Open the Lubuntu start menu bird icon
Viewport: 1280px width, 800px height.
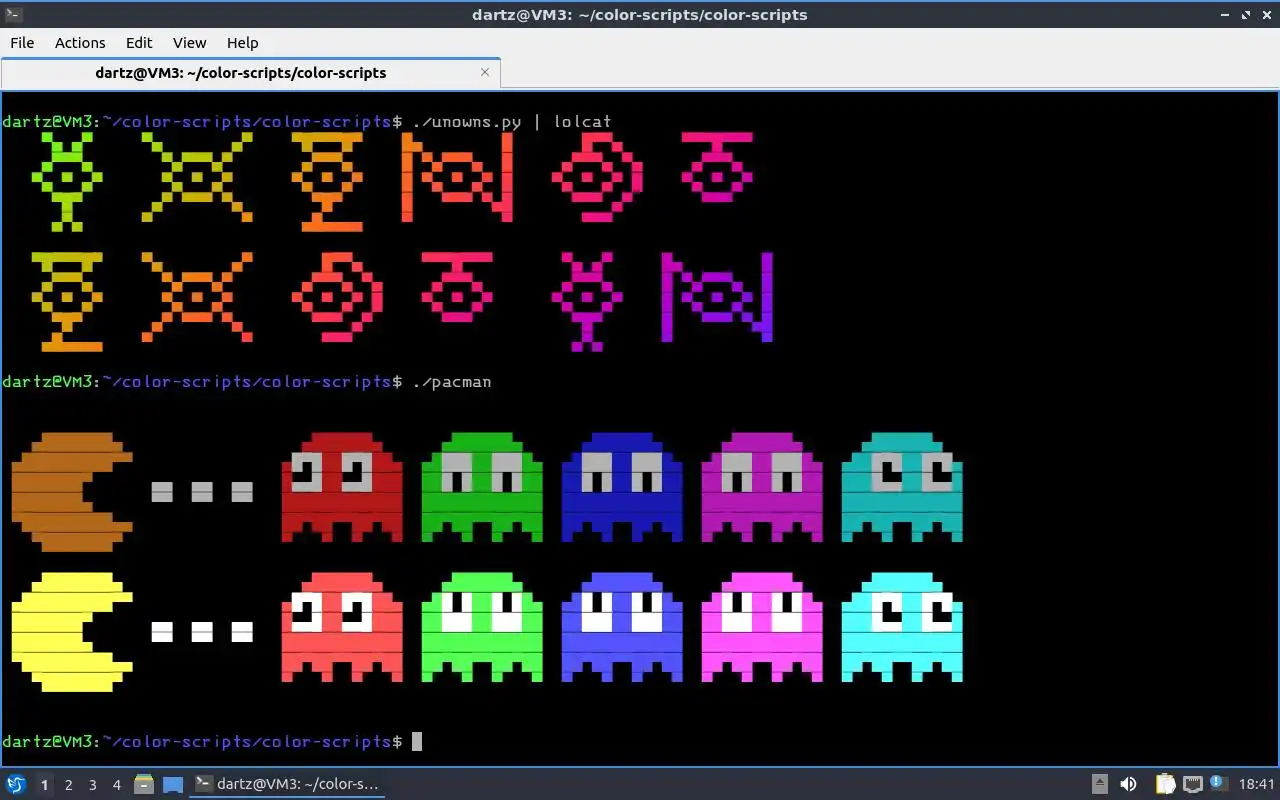tap(16, 784)
